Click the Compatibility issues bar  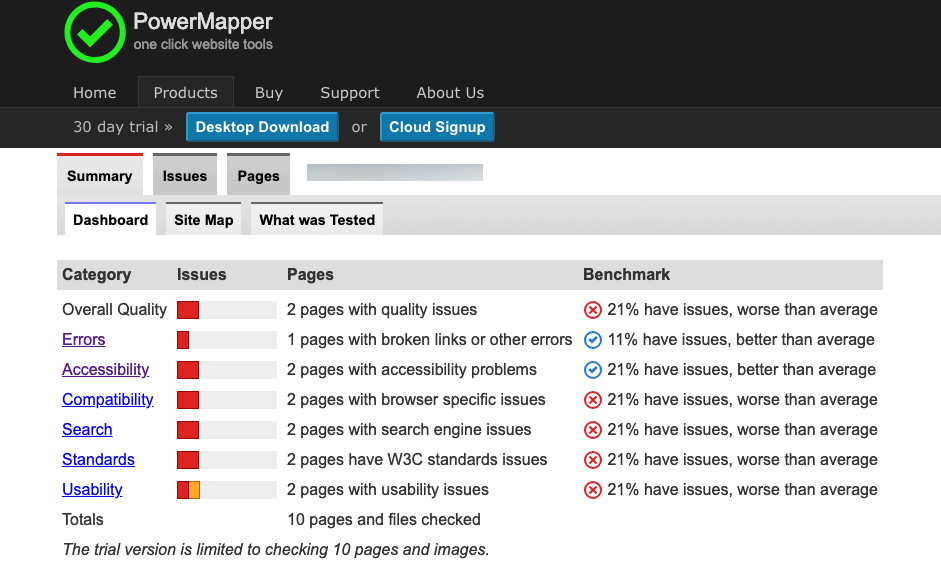(227, 400)
